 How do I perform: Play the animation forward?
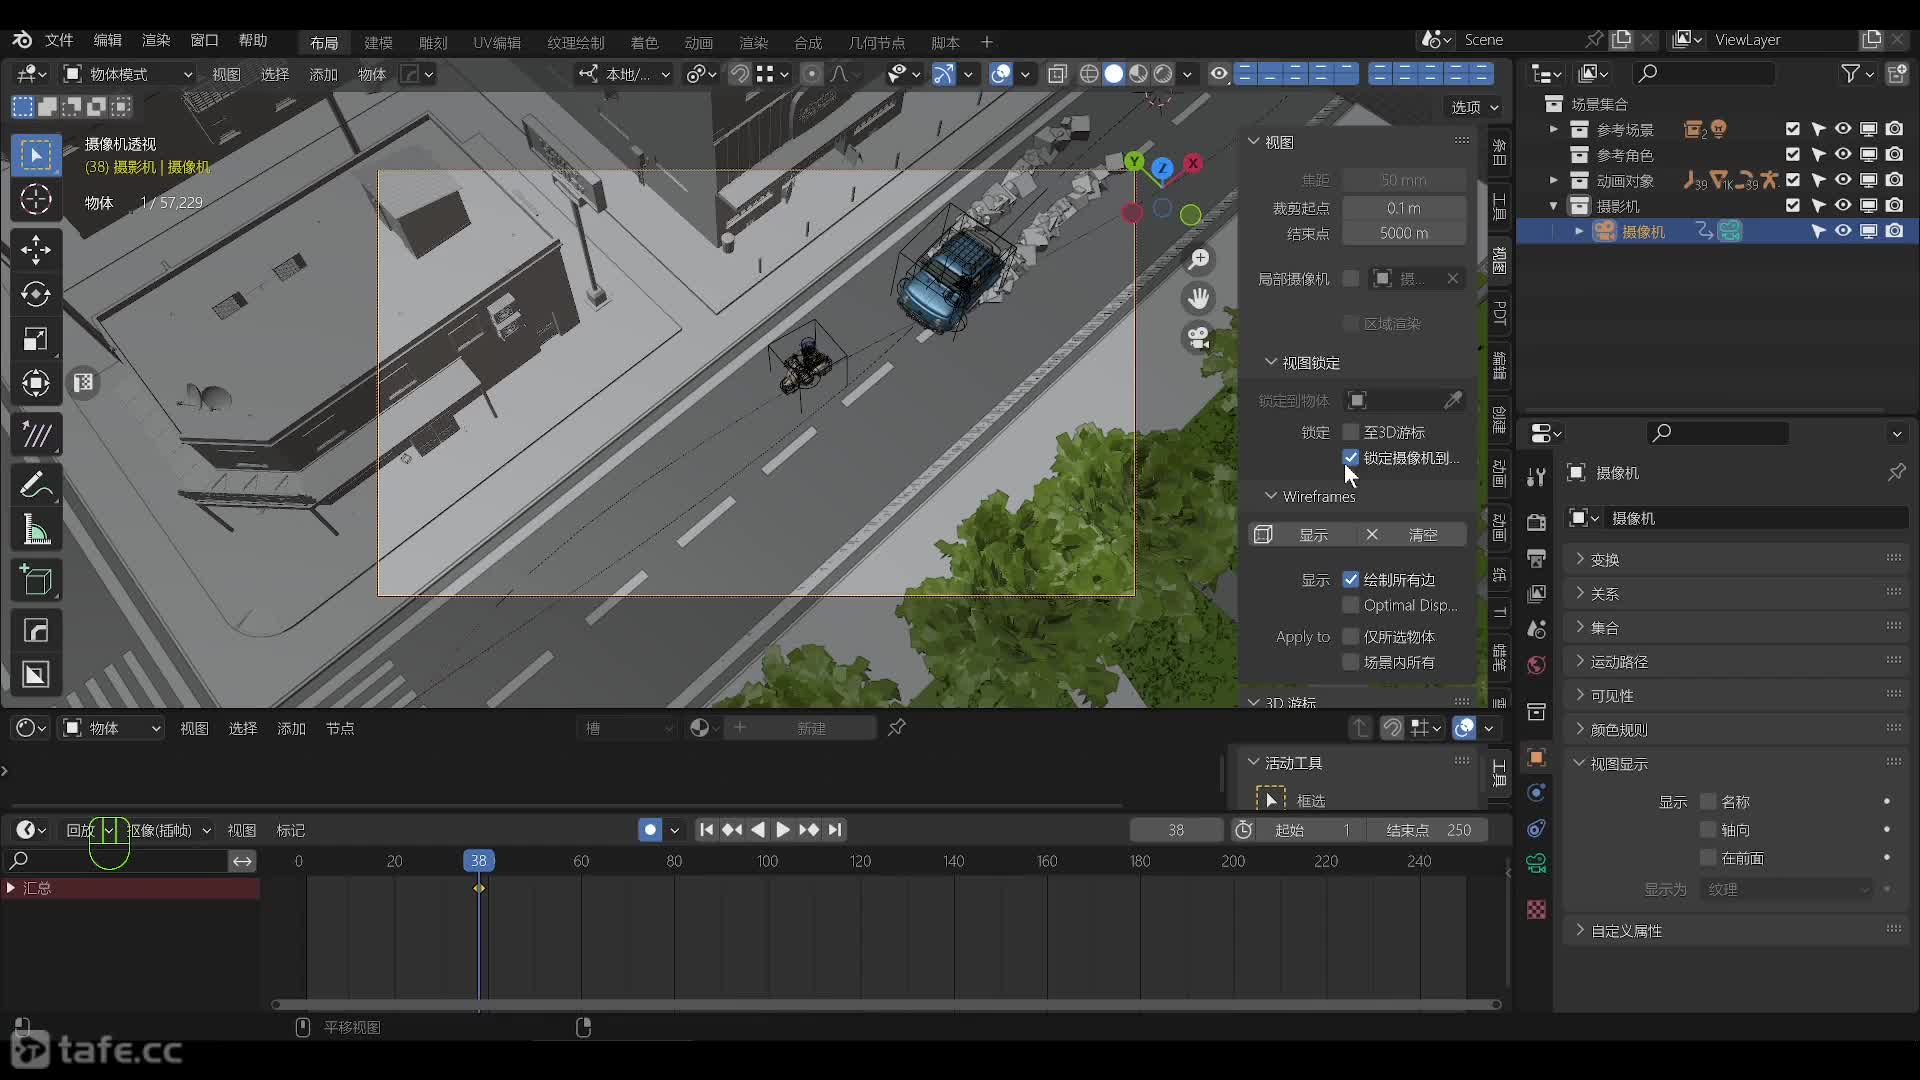tap(783, 830)
